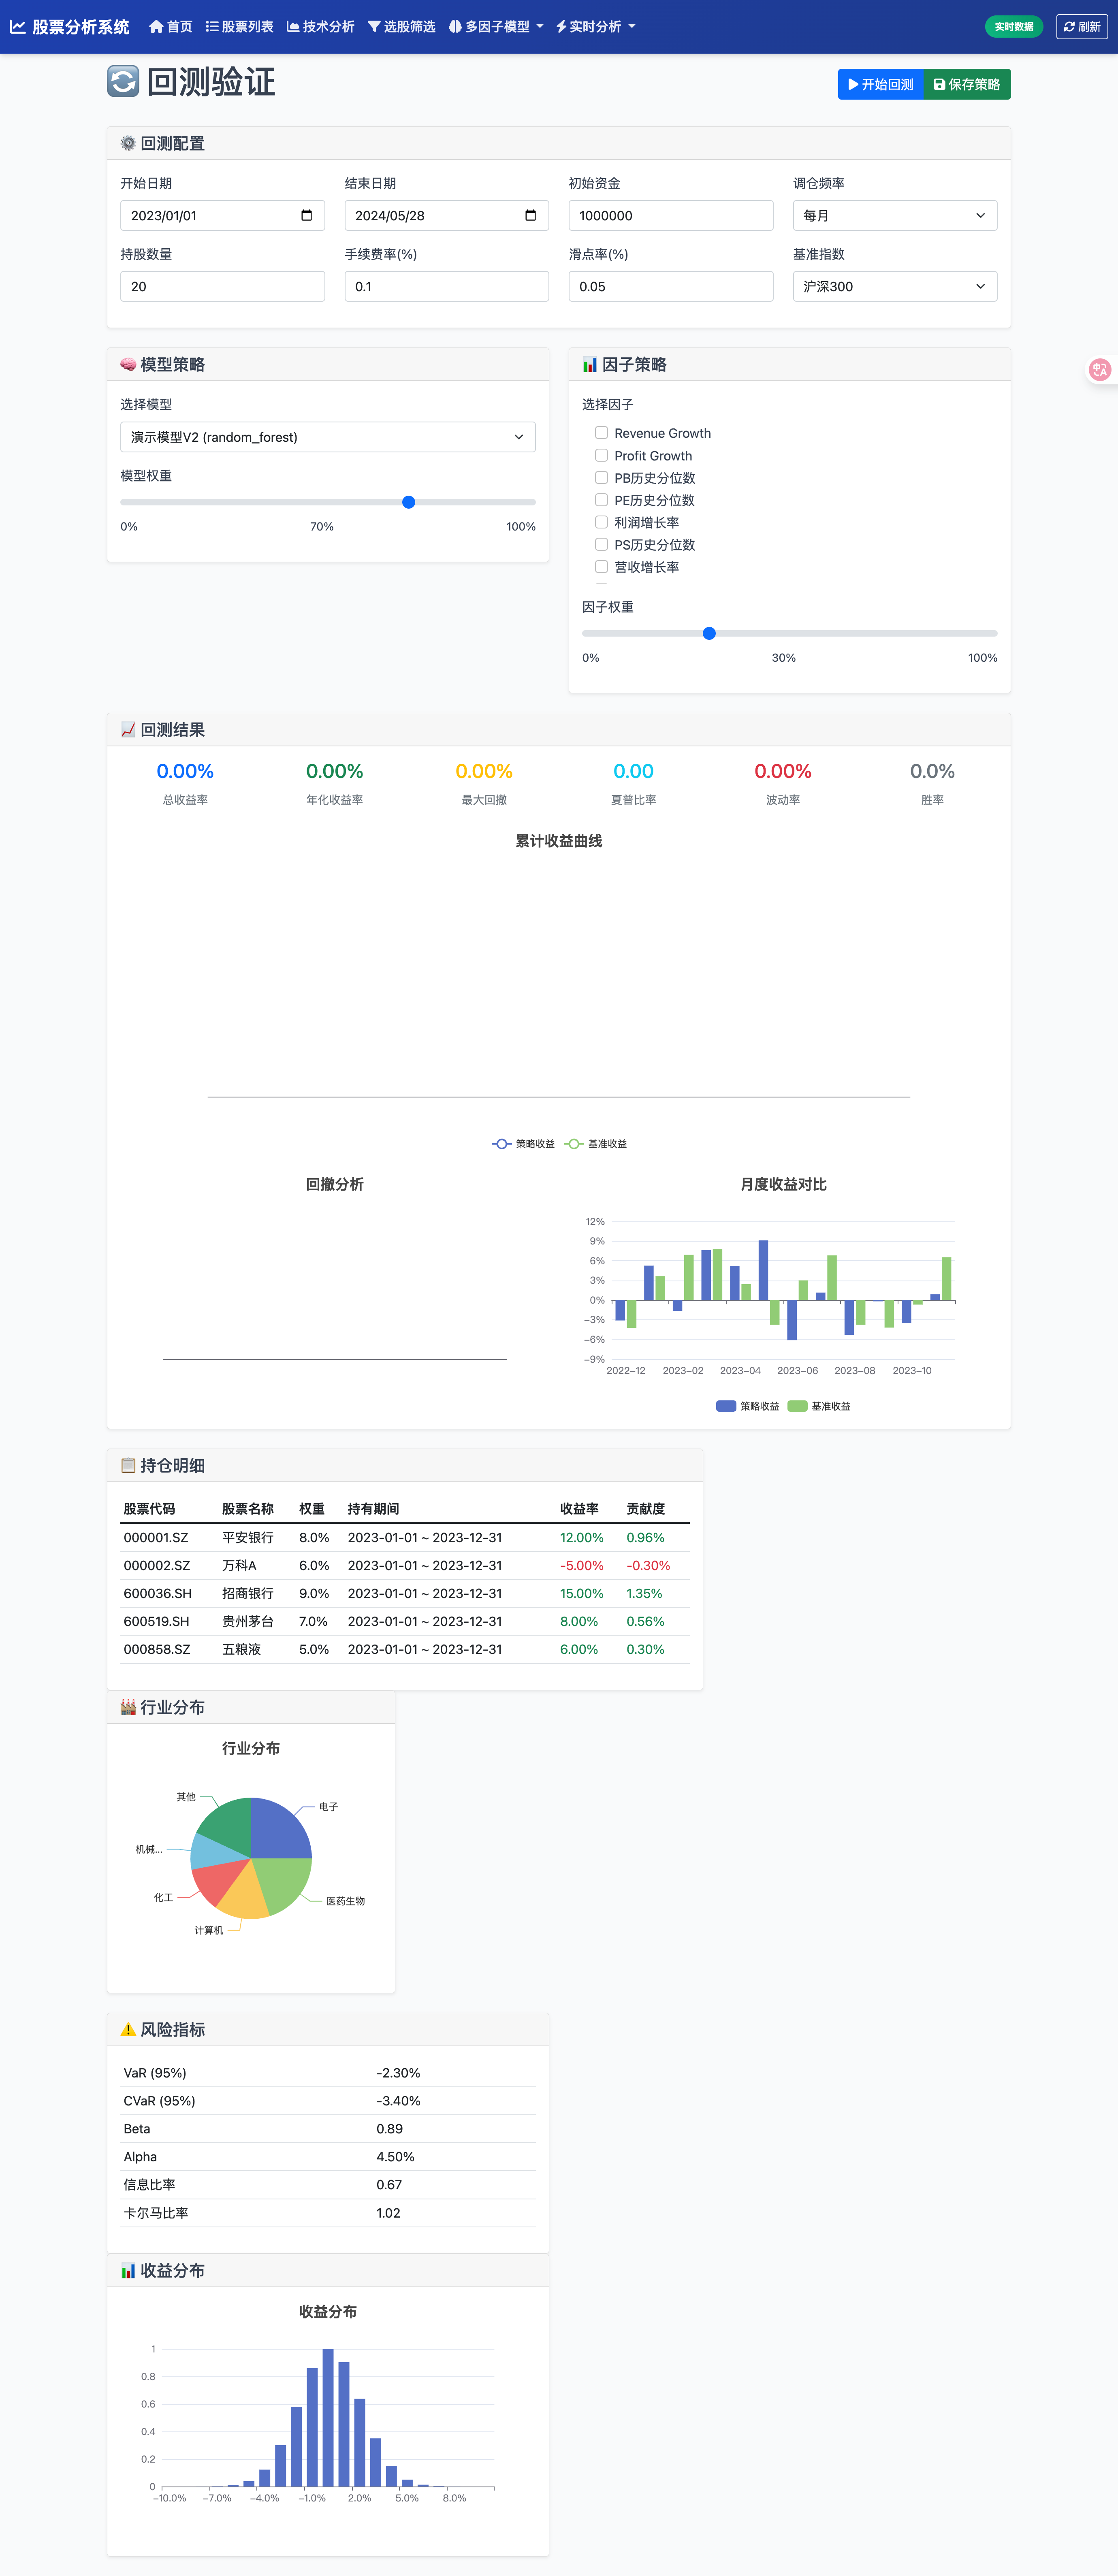
Task: Go to 股票列表 in the navbar
Action: click(x=240, y=27)
